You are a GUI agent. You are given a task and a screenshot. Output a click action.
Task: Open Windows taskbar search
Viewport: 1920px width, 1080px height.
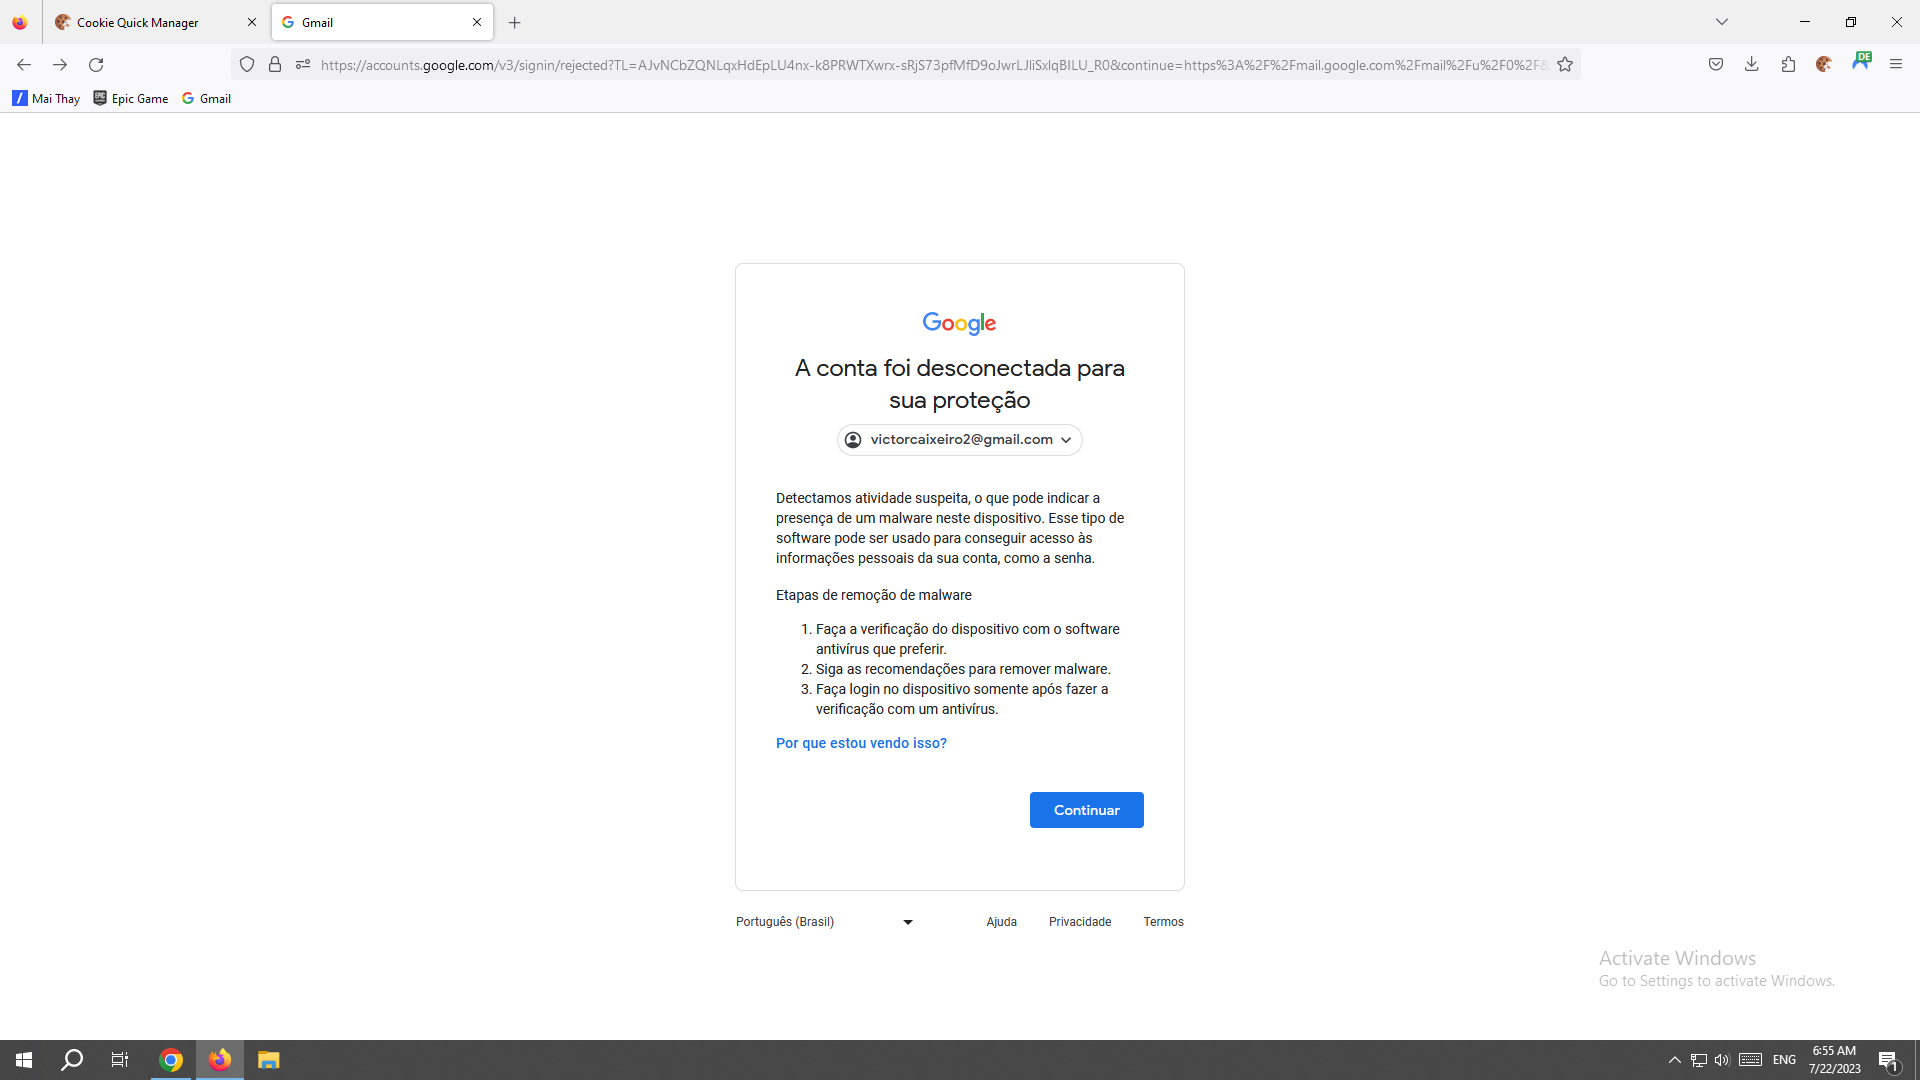coord(72,1060)
